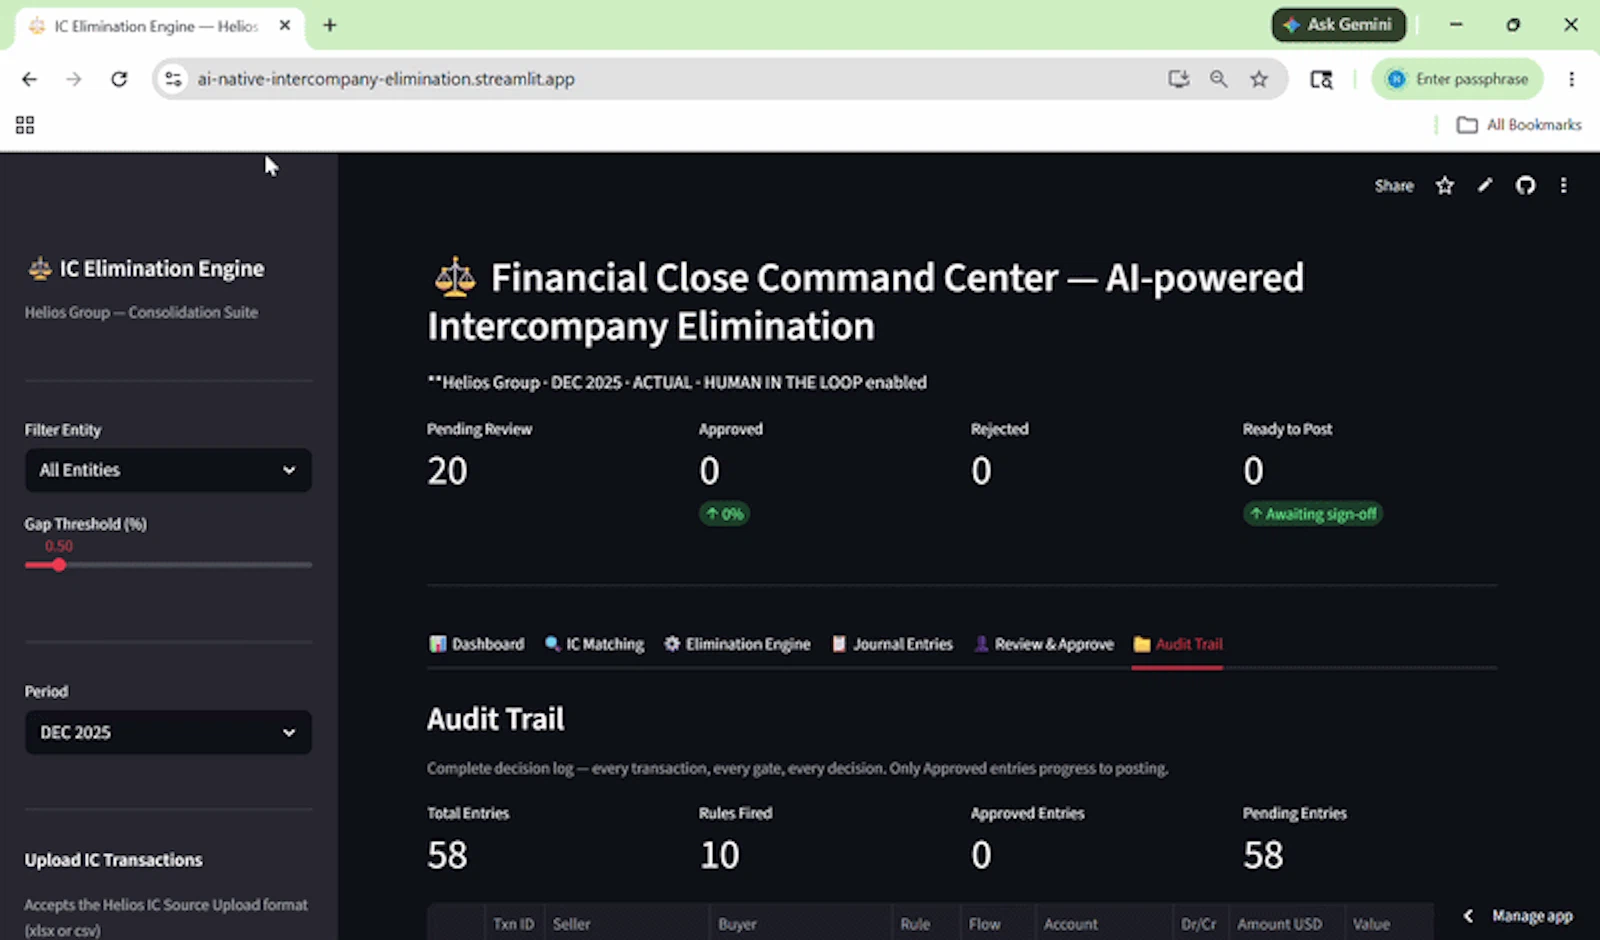The height and width of the screenshot is (940, 1600).
Task: Click the Enter passphrase profile button
Action: point(1458,79)
